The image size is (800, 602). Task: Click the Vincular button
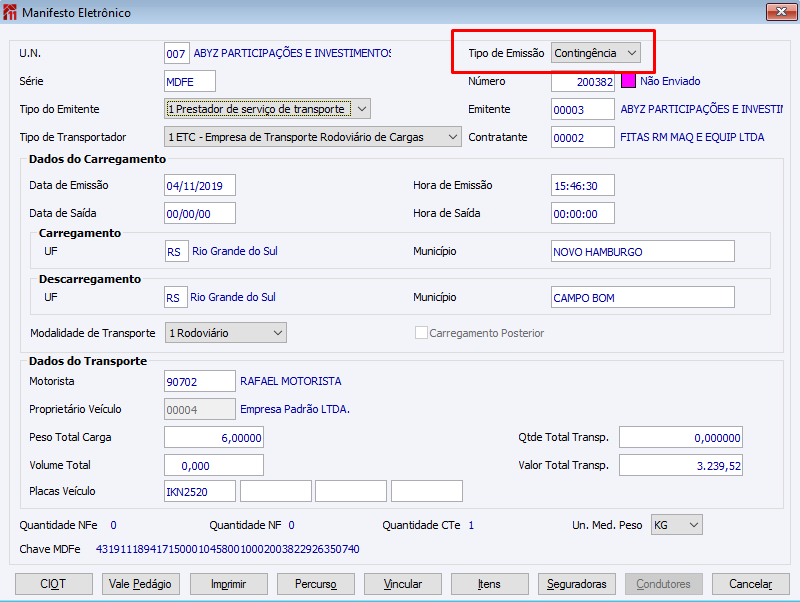(403, 584)
